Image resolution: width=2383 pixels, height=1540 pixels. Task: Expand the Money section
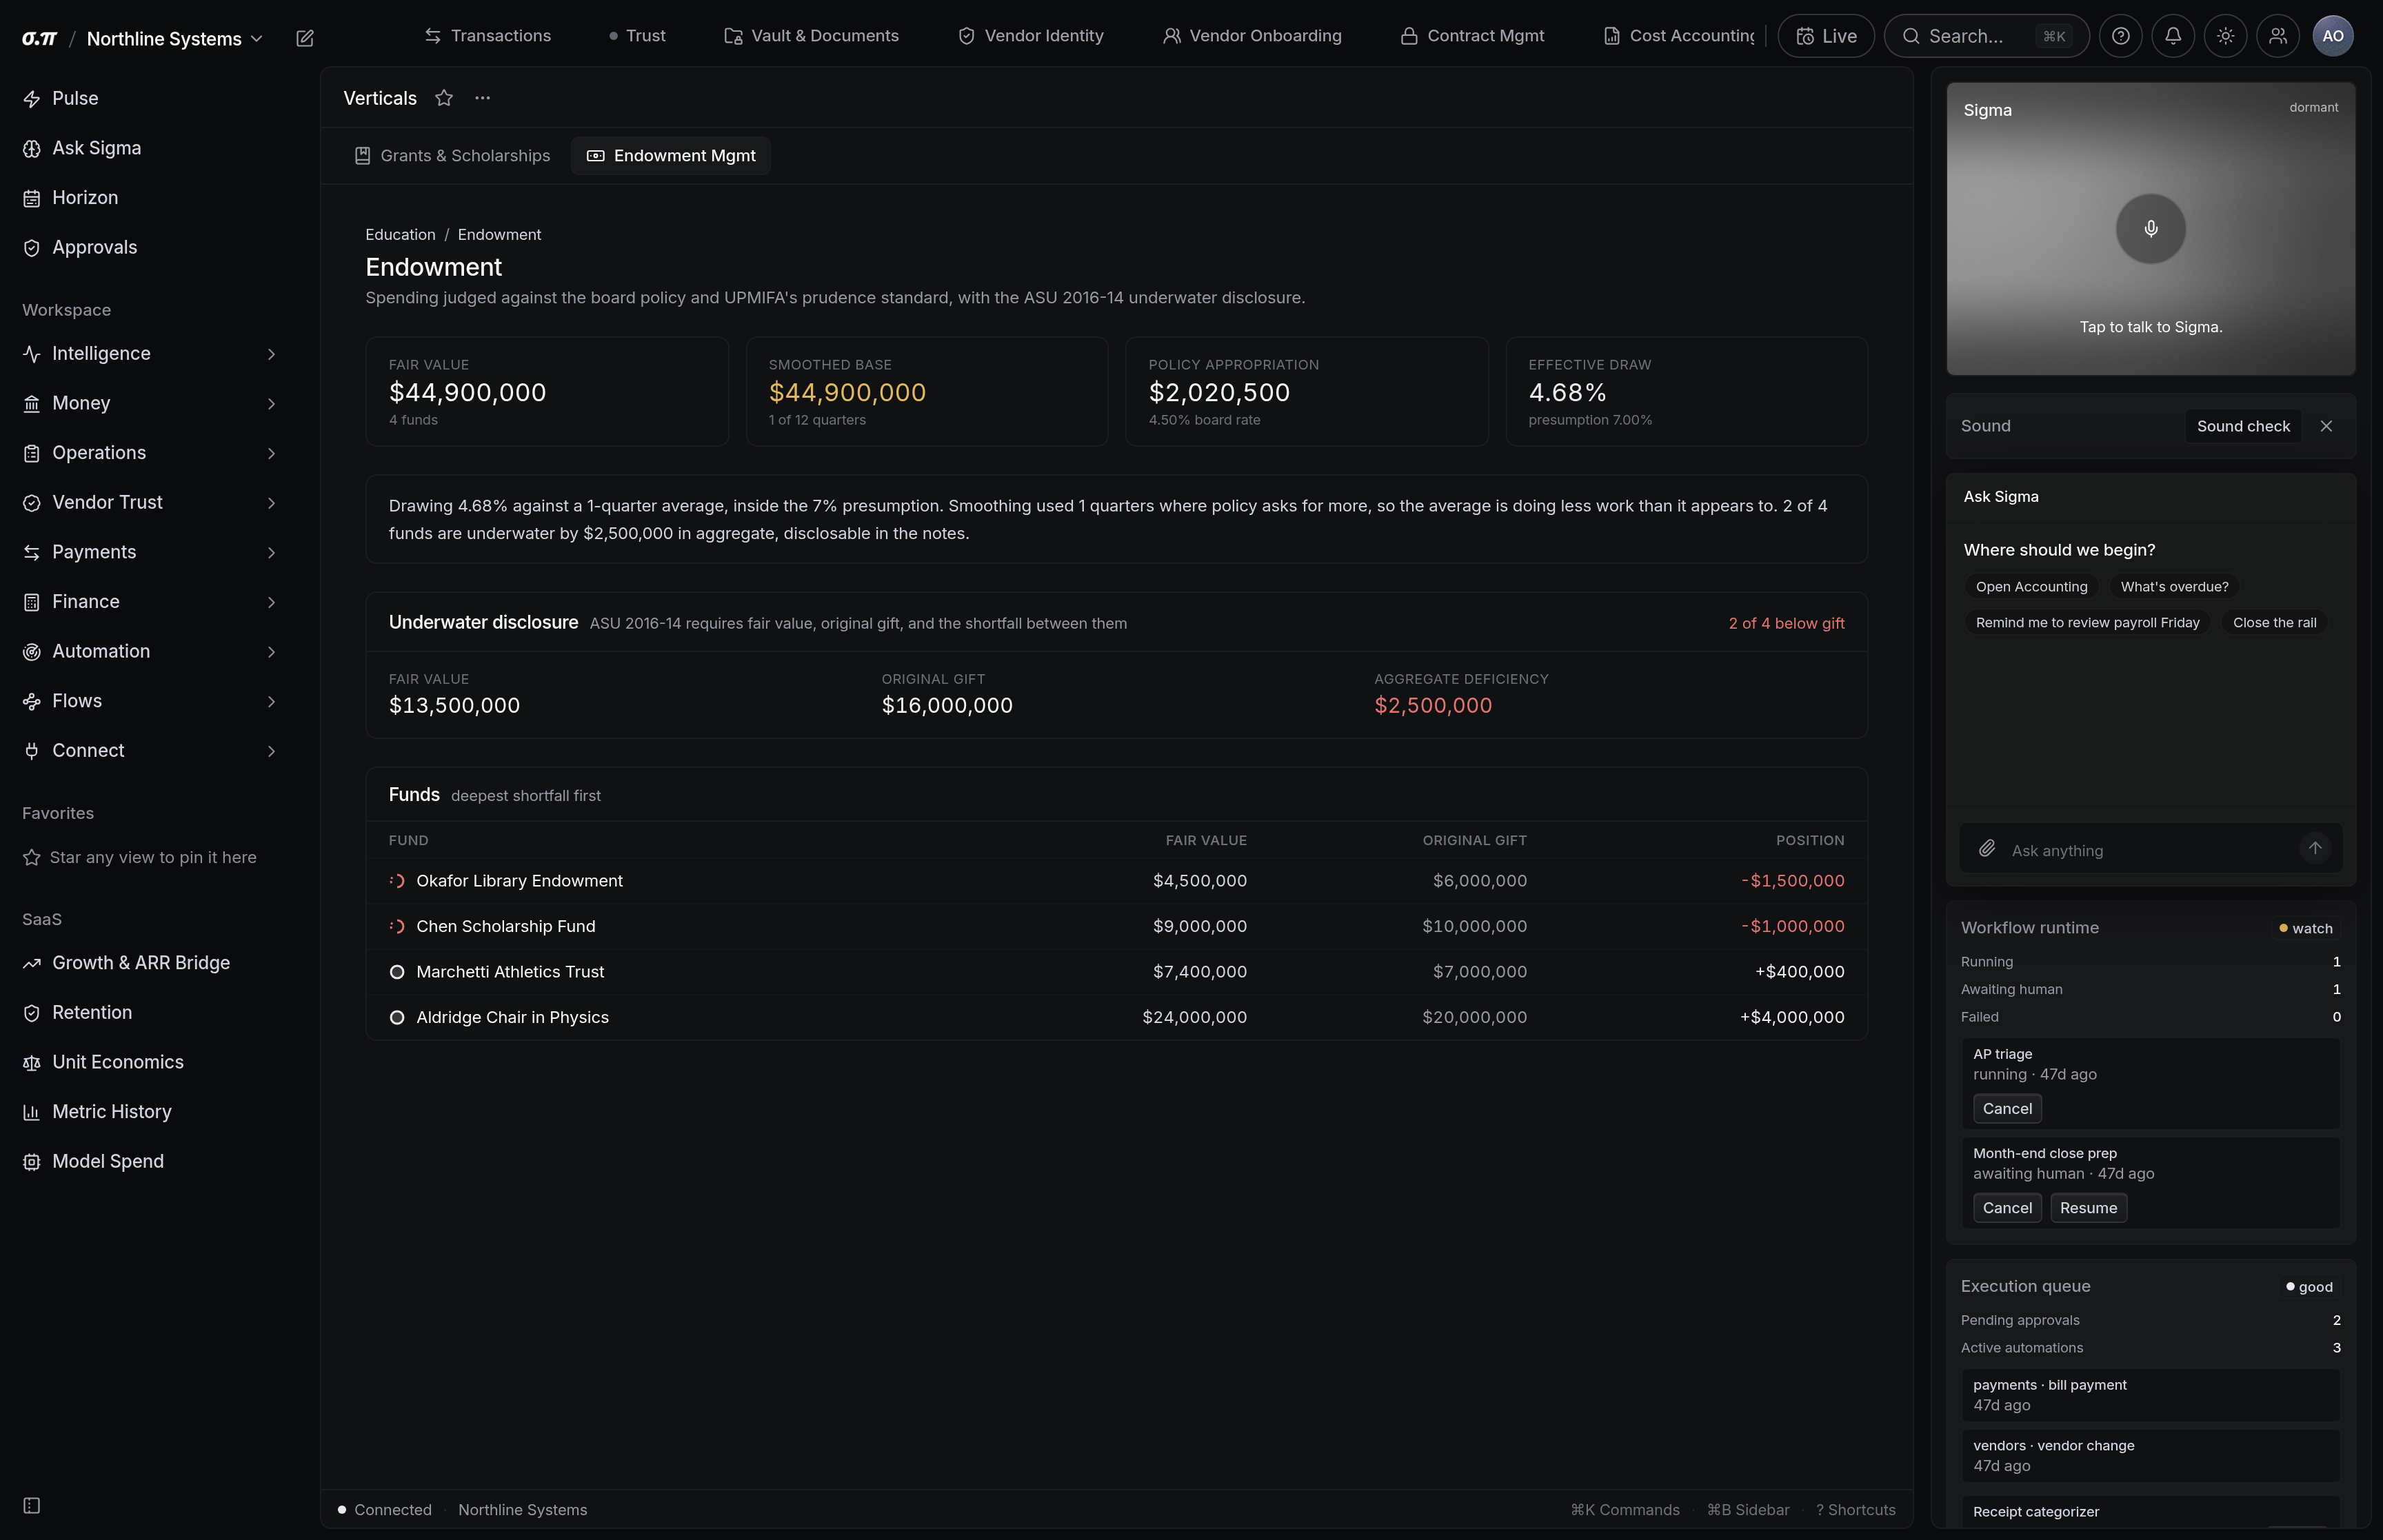coord(150,403)
